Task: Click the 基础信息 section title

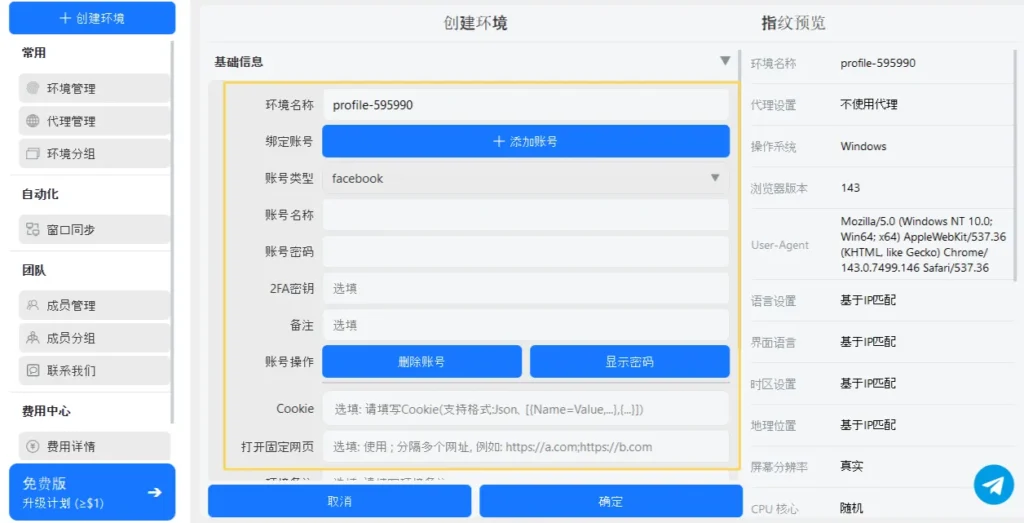Action: pos(239,62)
